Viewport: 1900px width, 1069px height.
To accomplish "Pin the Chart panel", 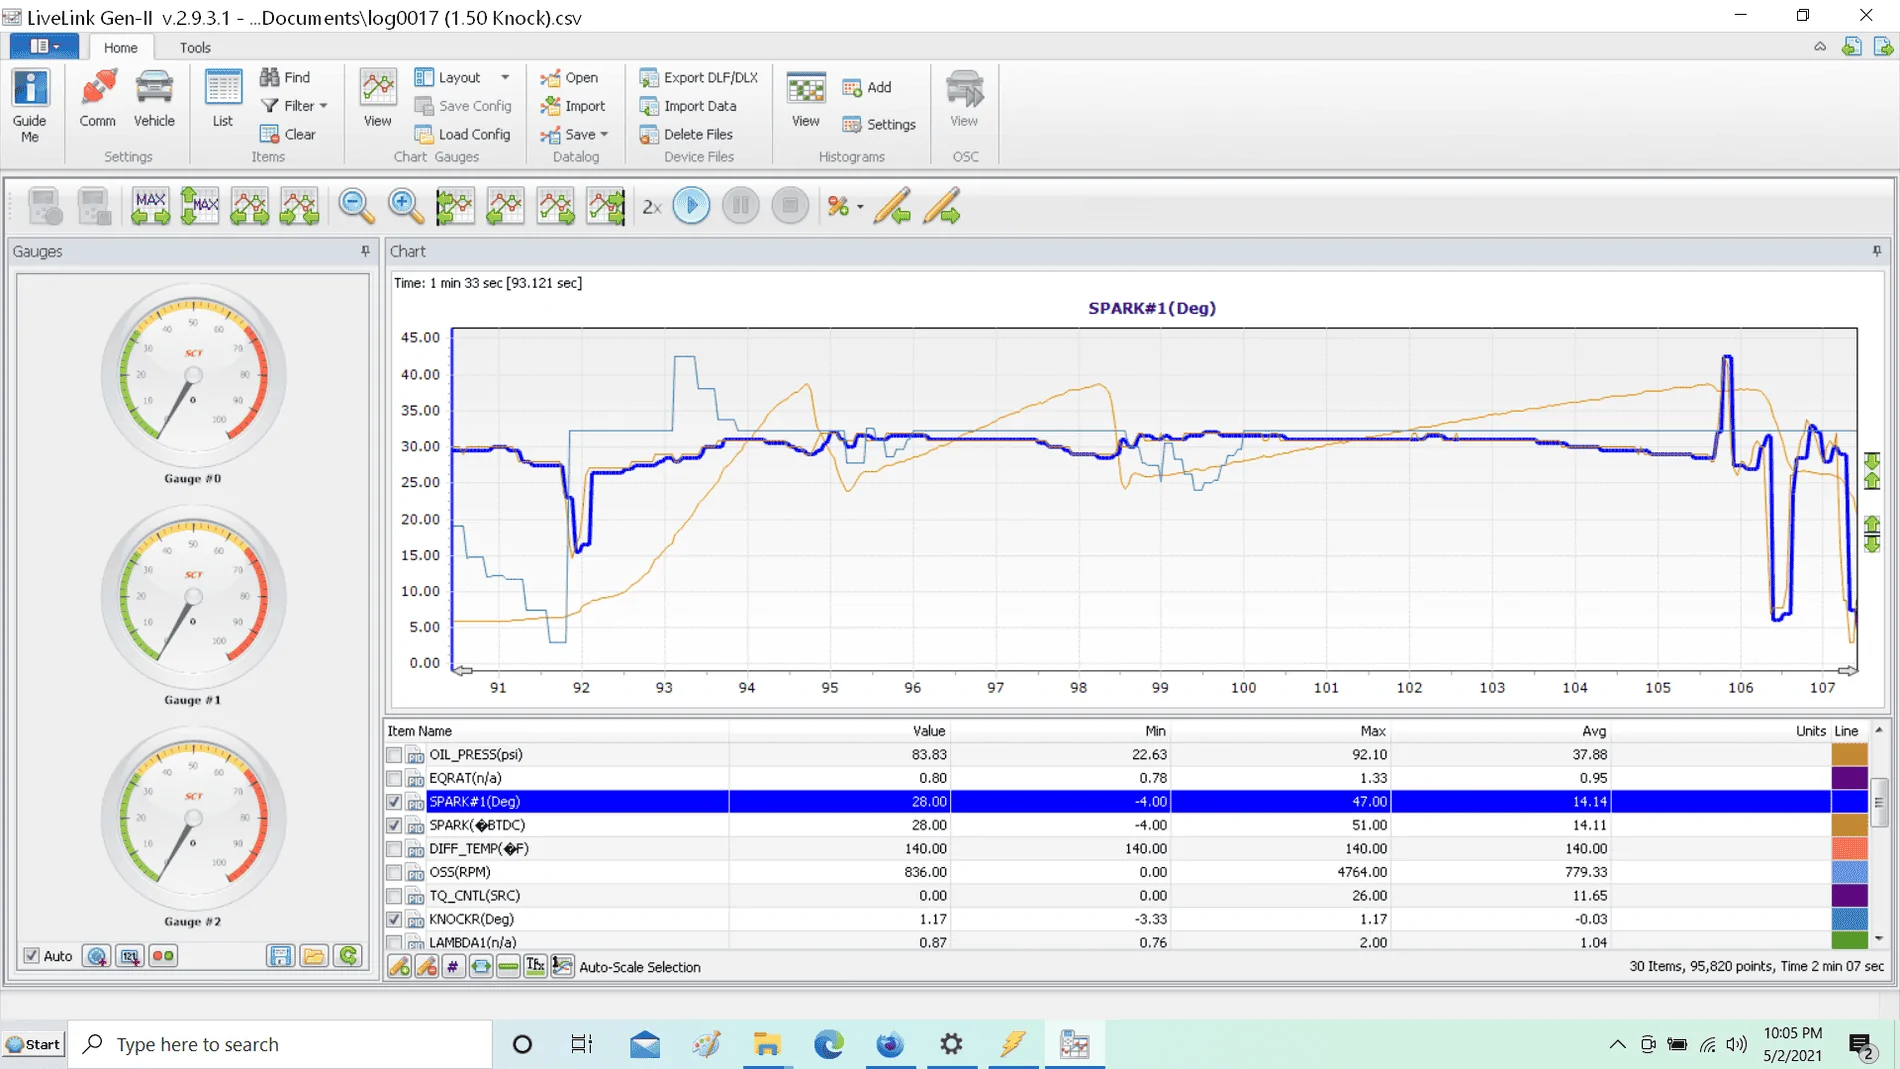I will [1877, 251].
